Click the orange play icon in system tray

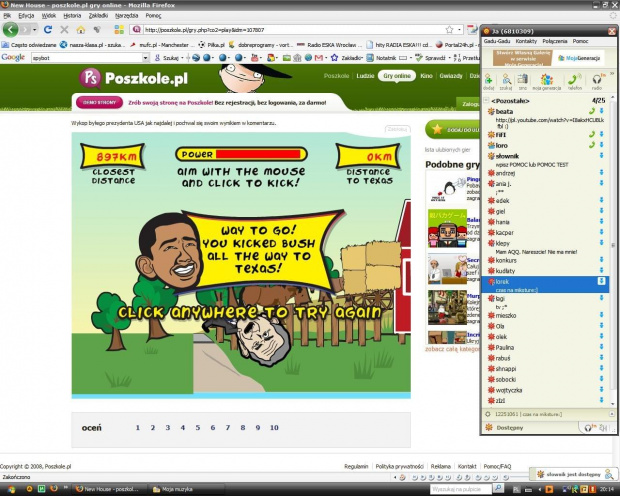coord(549,490)
